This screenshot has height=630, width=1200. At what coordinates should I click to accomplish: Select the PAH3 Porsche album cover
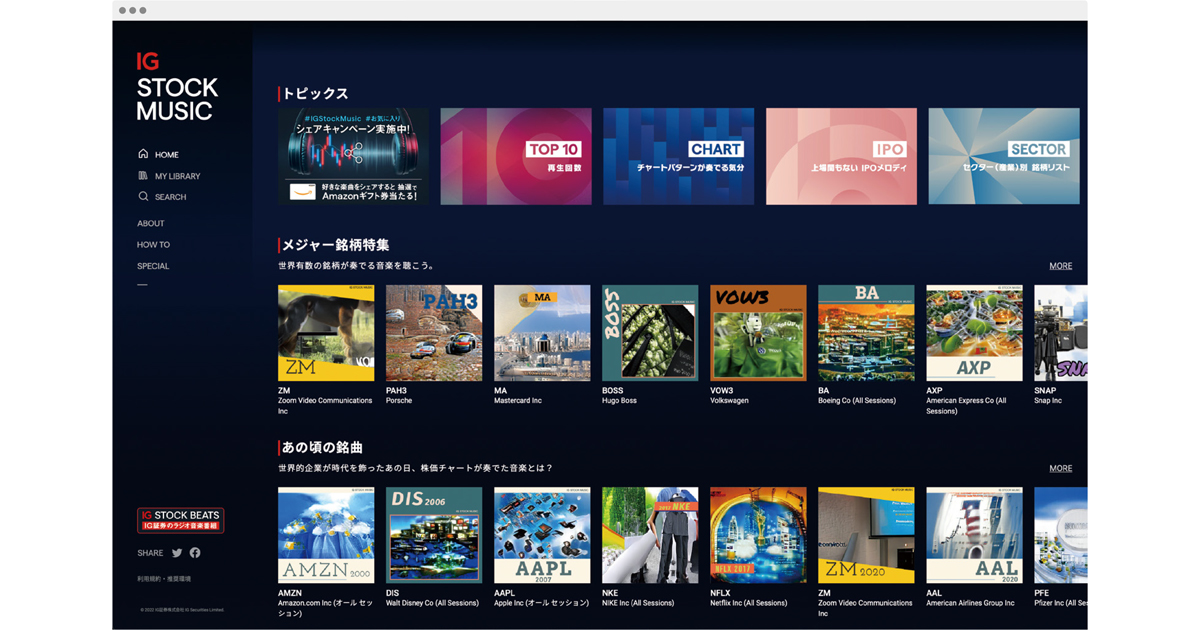pos(434,333)
